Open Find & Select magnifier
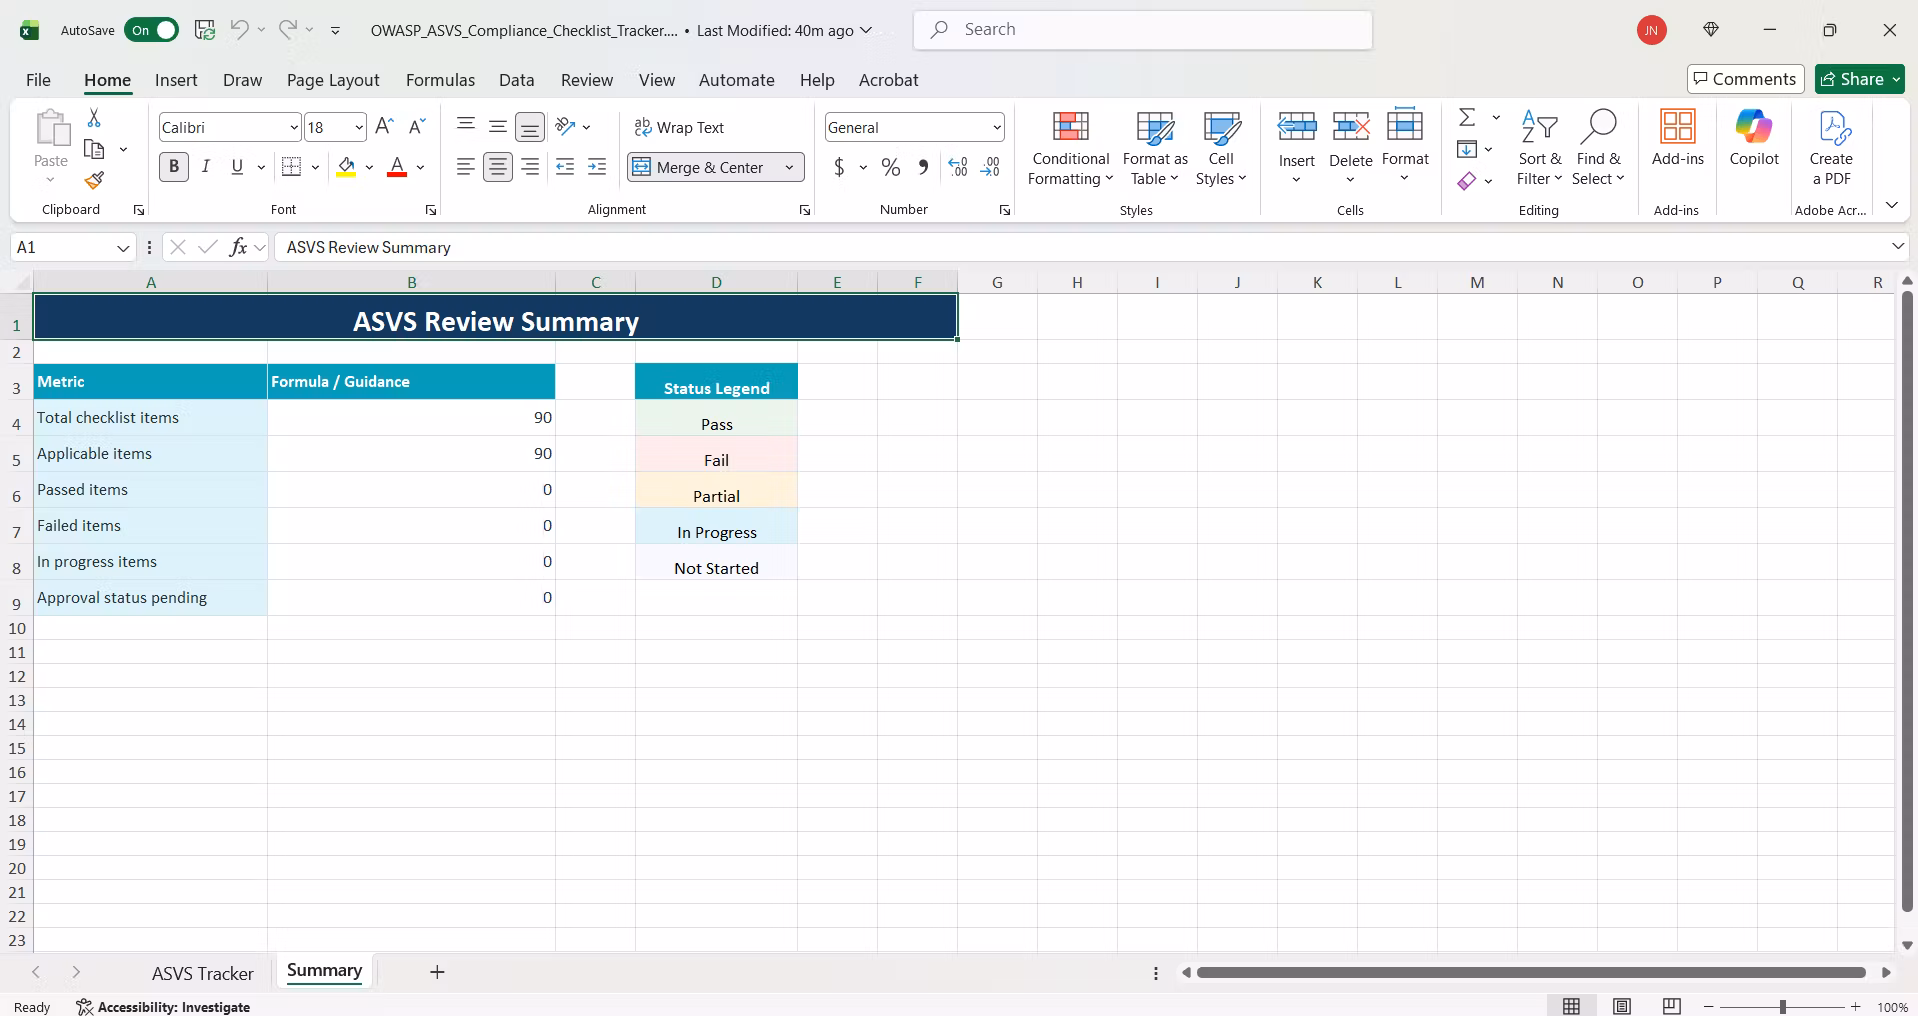Screen dimensions: 1918x1016 (x=1598, y=148)
